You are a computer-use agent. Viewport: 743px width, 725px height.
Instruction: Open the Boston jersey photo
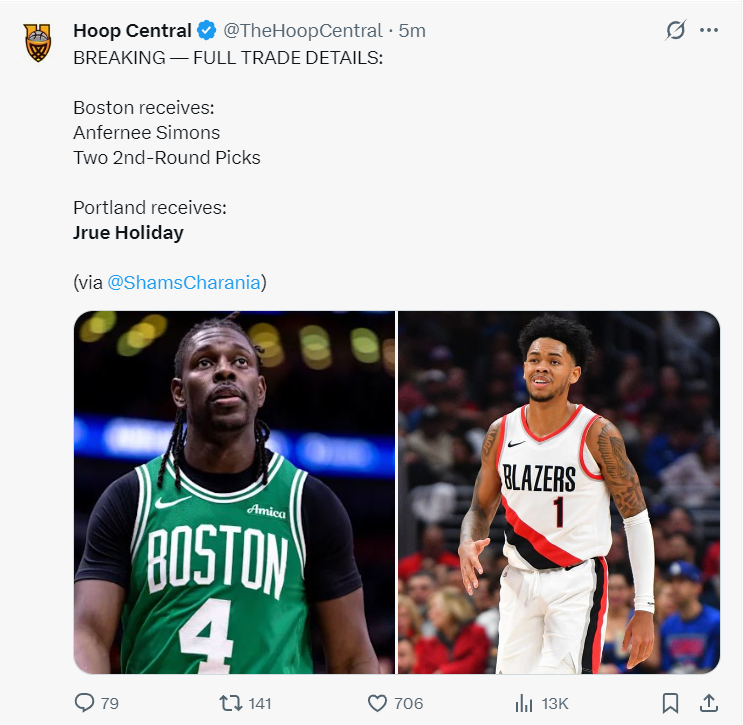[235, 492]
